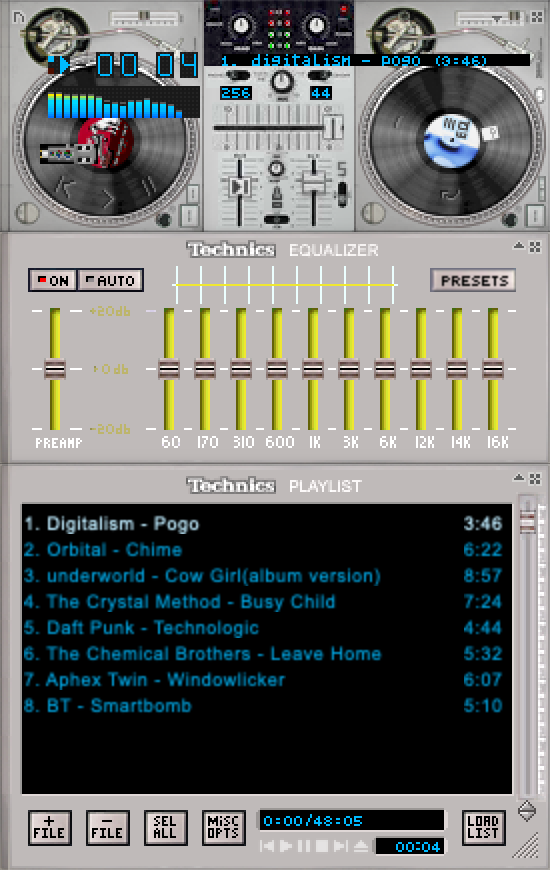Click the 1K band slider handle
Viewport: 550px width, 870px height.
pos(313,369)
